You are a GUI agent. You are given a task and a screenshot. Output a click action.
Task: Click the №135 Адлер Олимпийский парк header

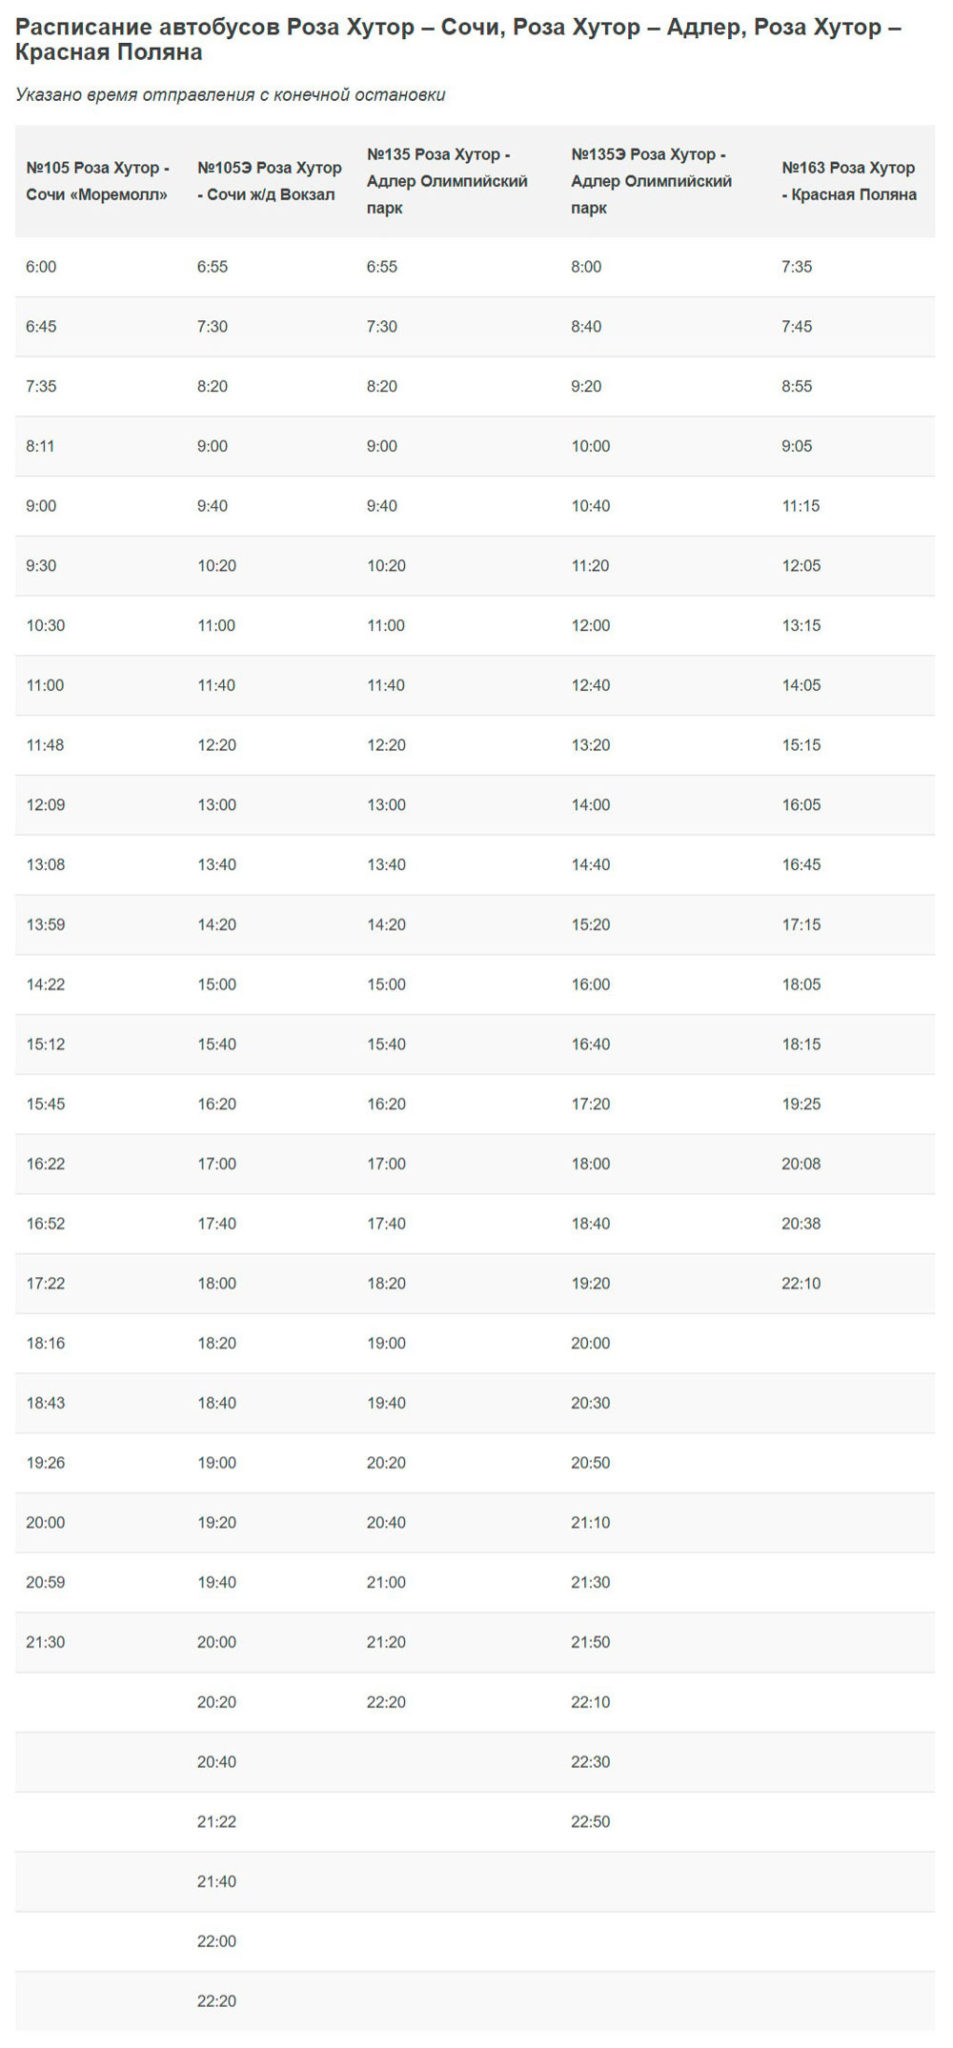tap(447, 181)
